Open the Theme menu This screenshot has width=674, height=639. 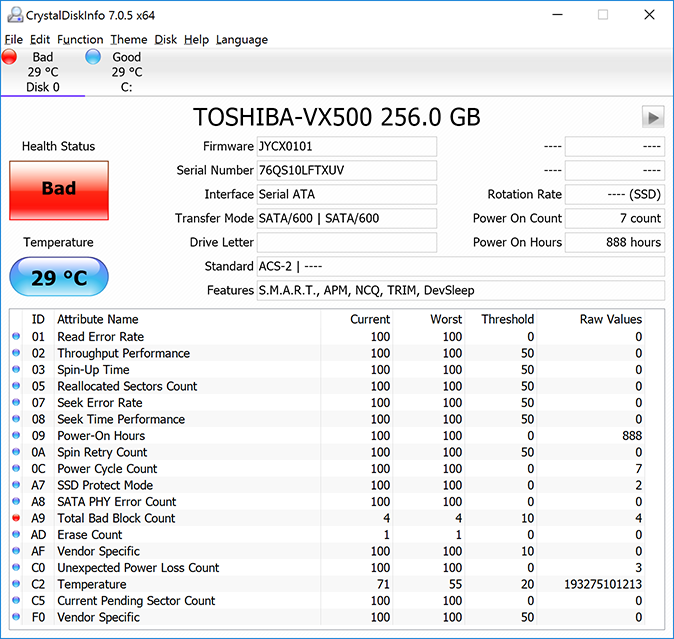coord(129,40)
